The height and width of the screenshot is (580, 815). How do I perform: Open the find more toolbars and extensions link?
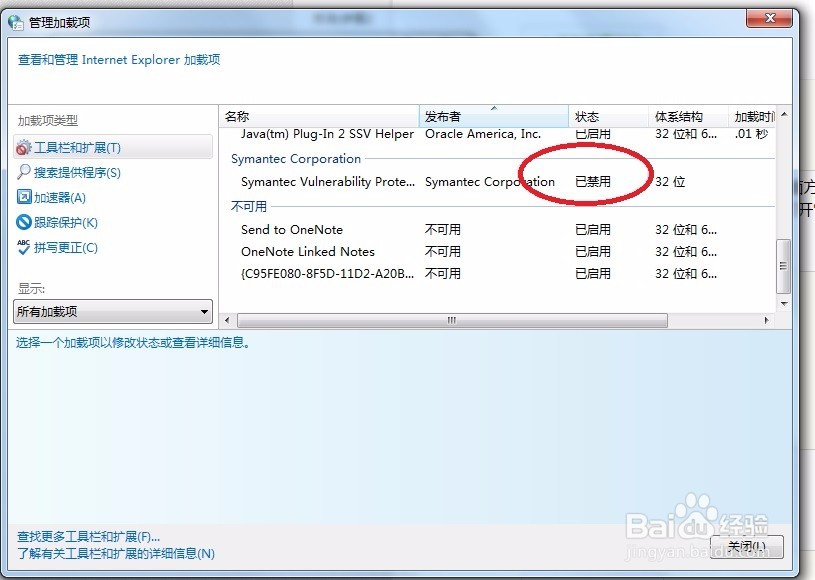[x=88, y=536]
